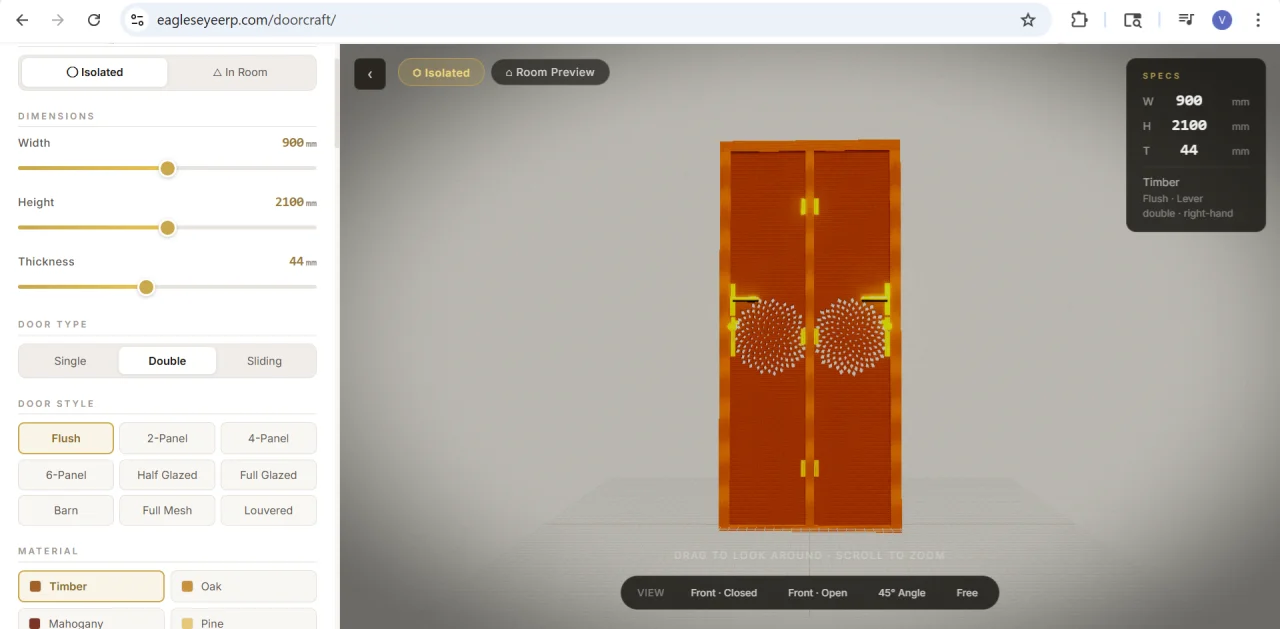Select the 6-Panel door style

[66, 475]
